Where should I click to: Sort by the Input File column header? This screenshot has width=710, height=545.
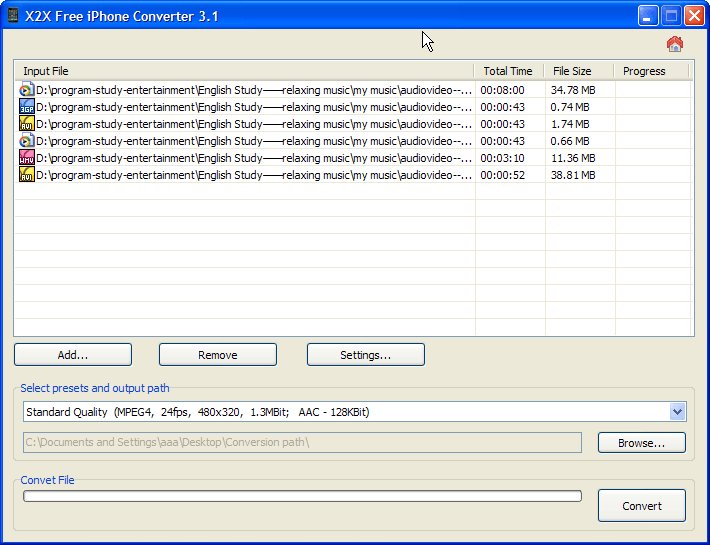pos(245,71)
